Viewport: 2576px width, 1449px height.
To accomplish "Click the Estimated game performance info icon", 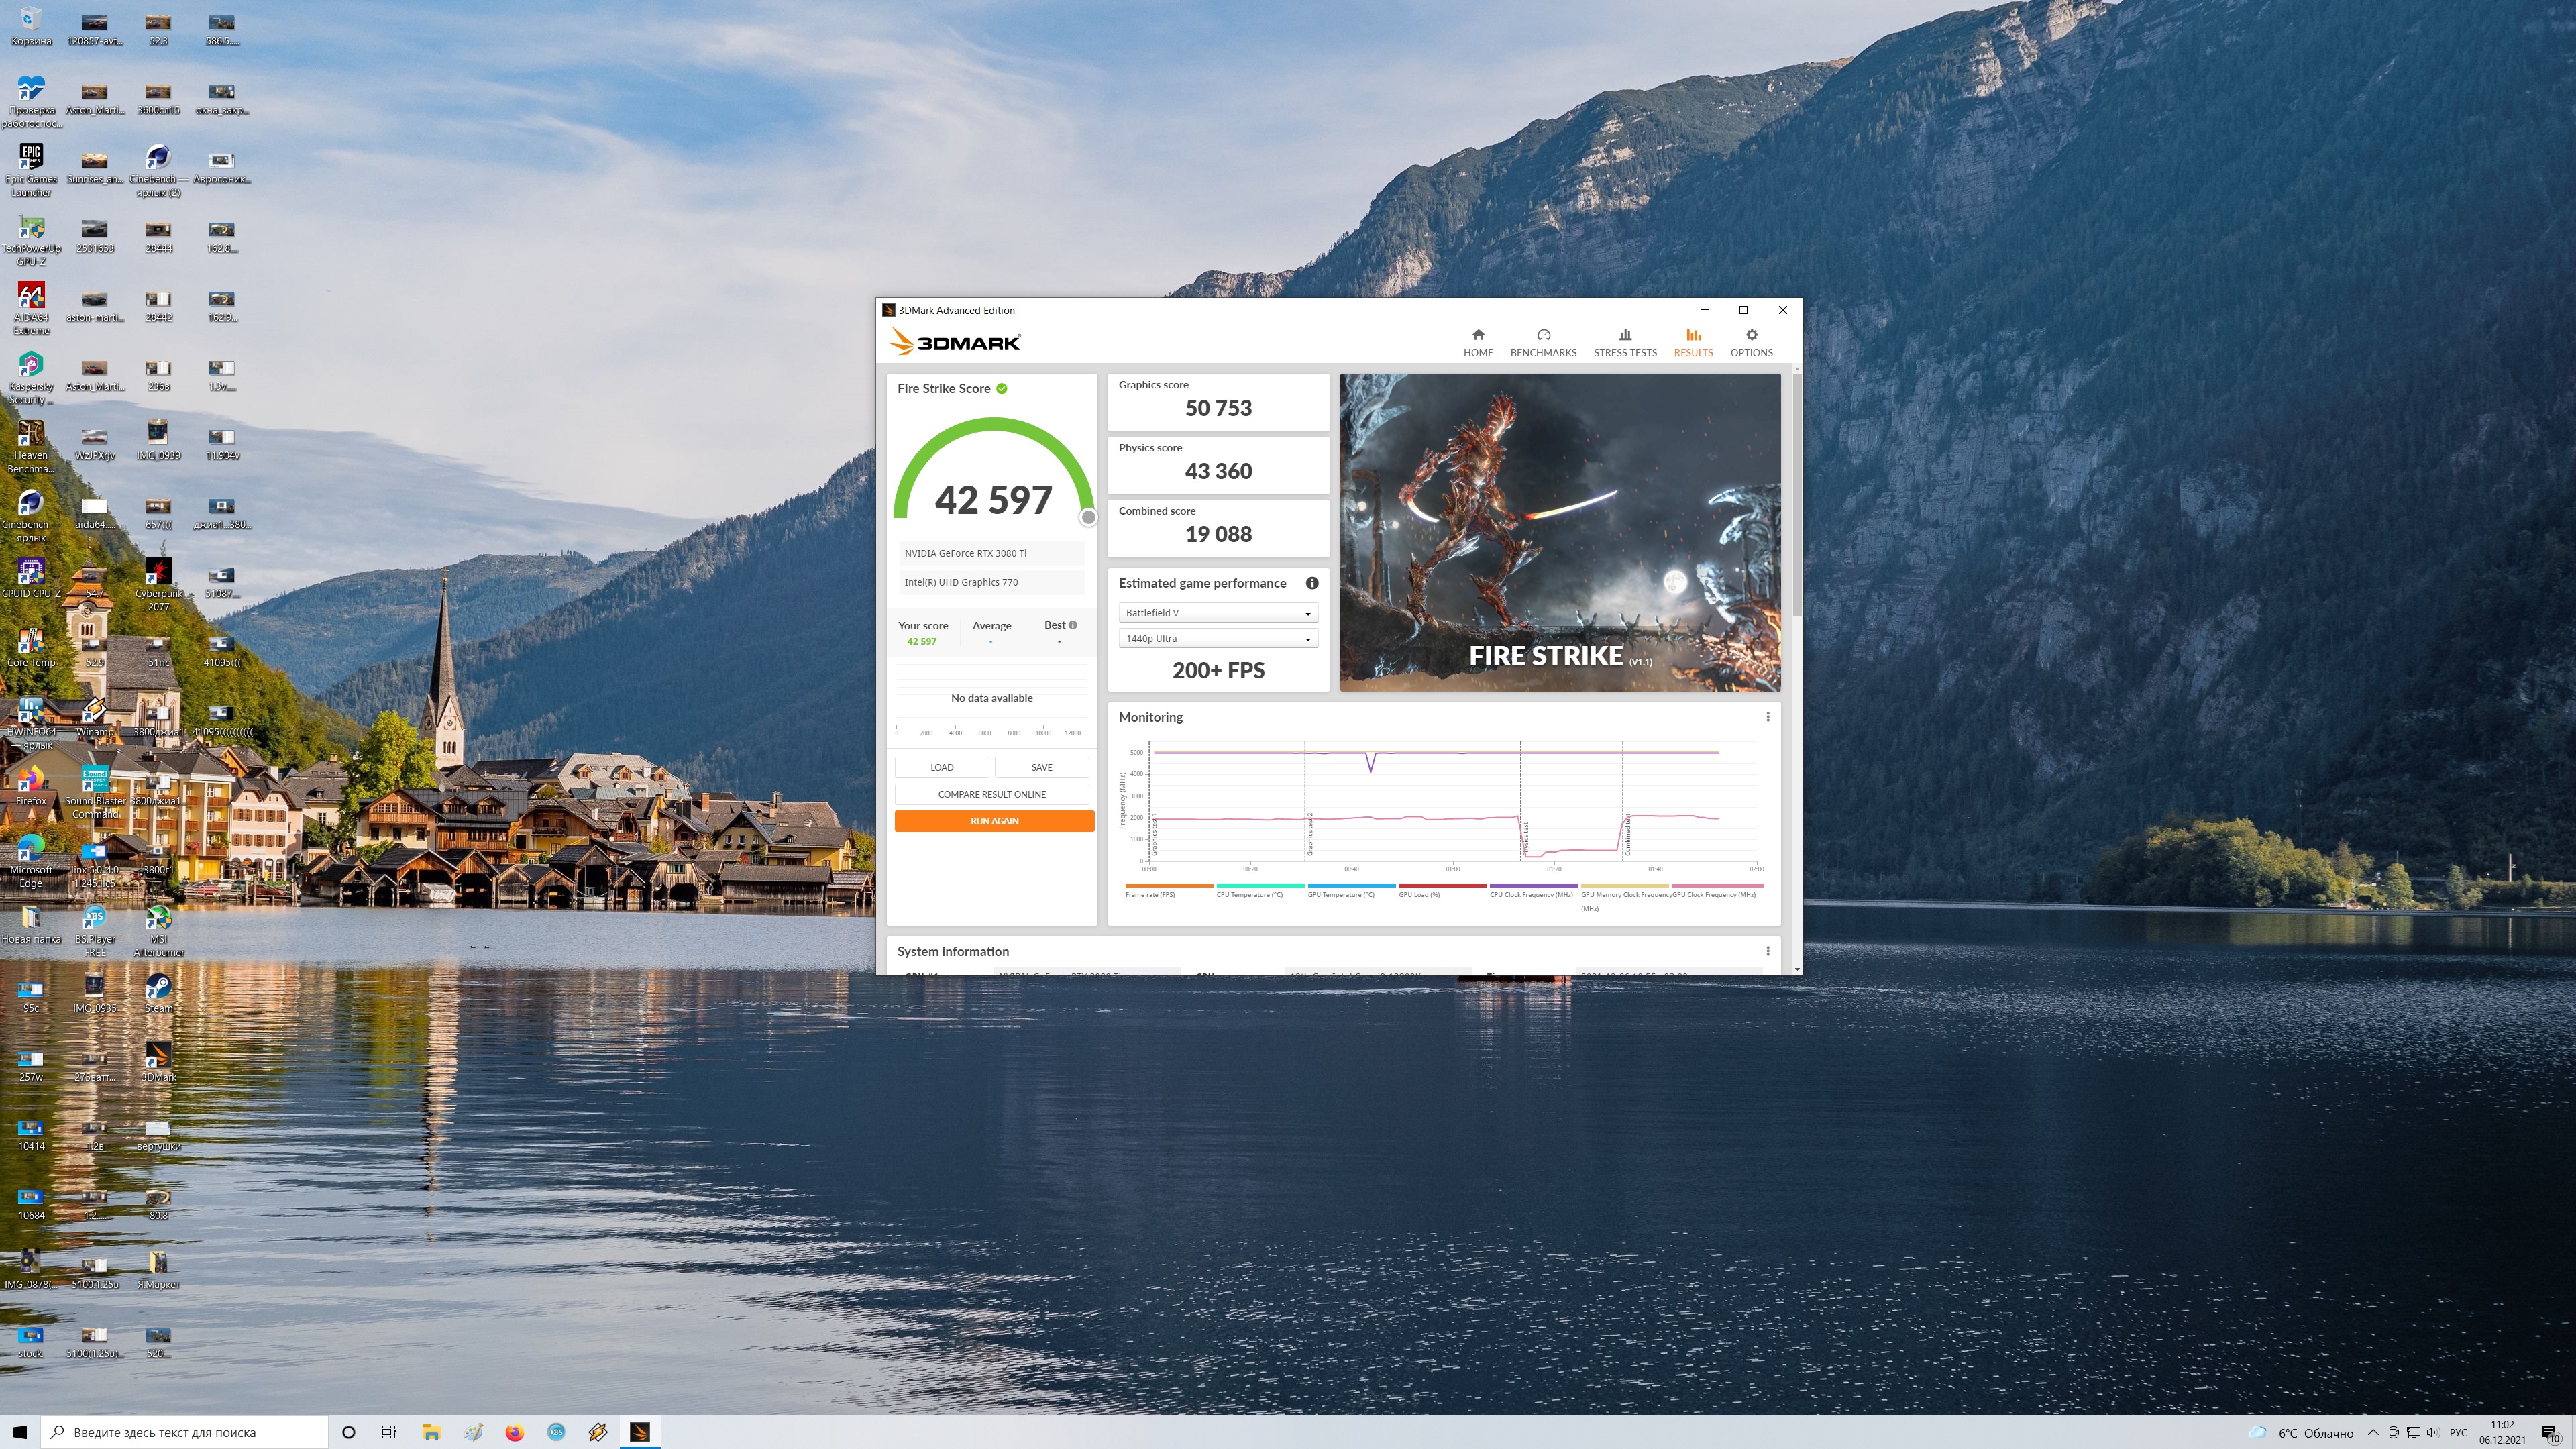I will [x=1311, y=583].
